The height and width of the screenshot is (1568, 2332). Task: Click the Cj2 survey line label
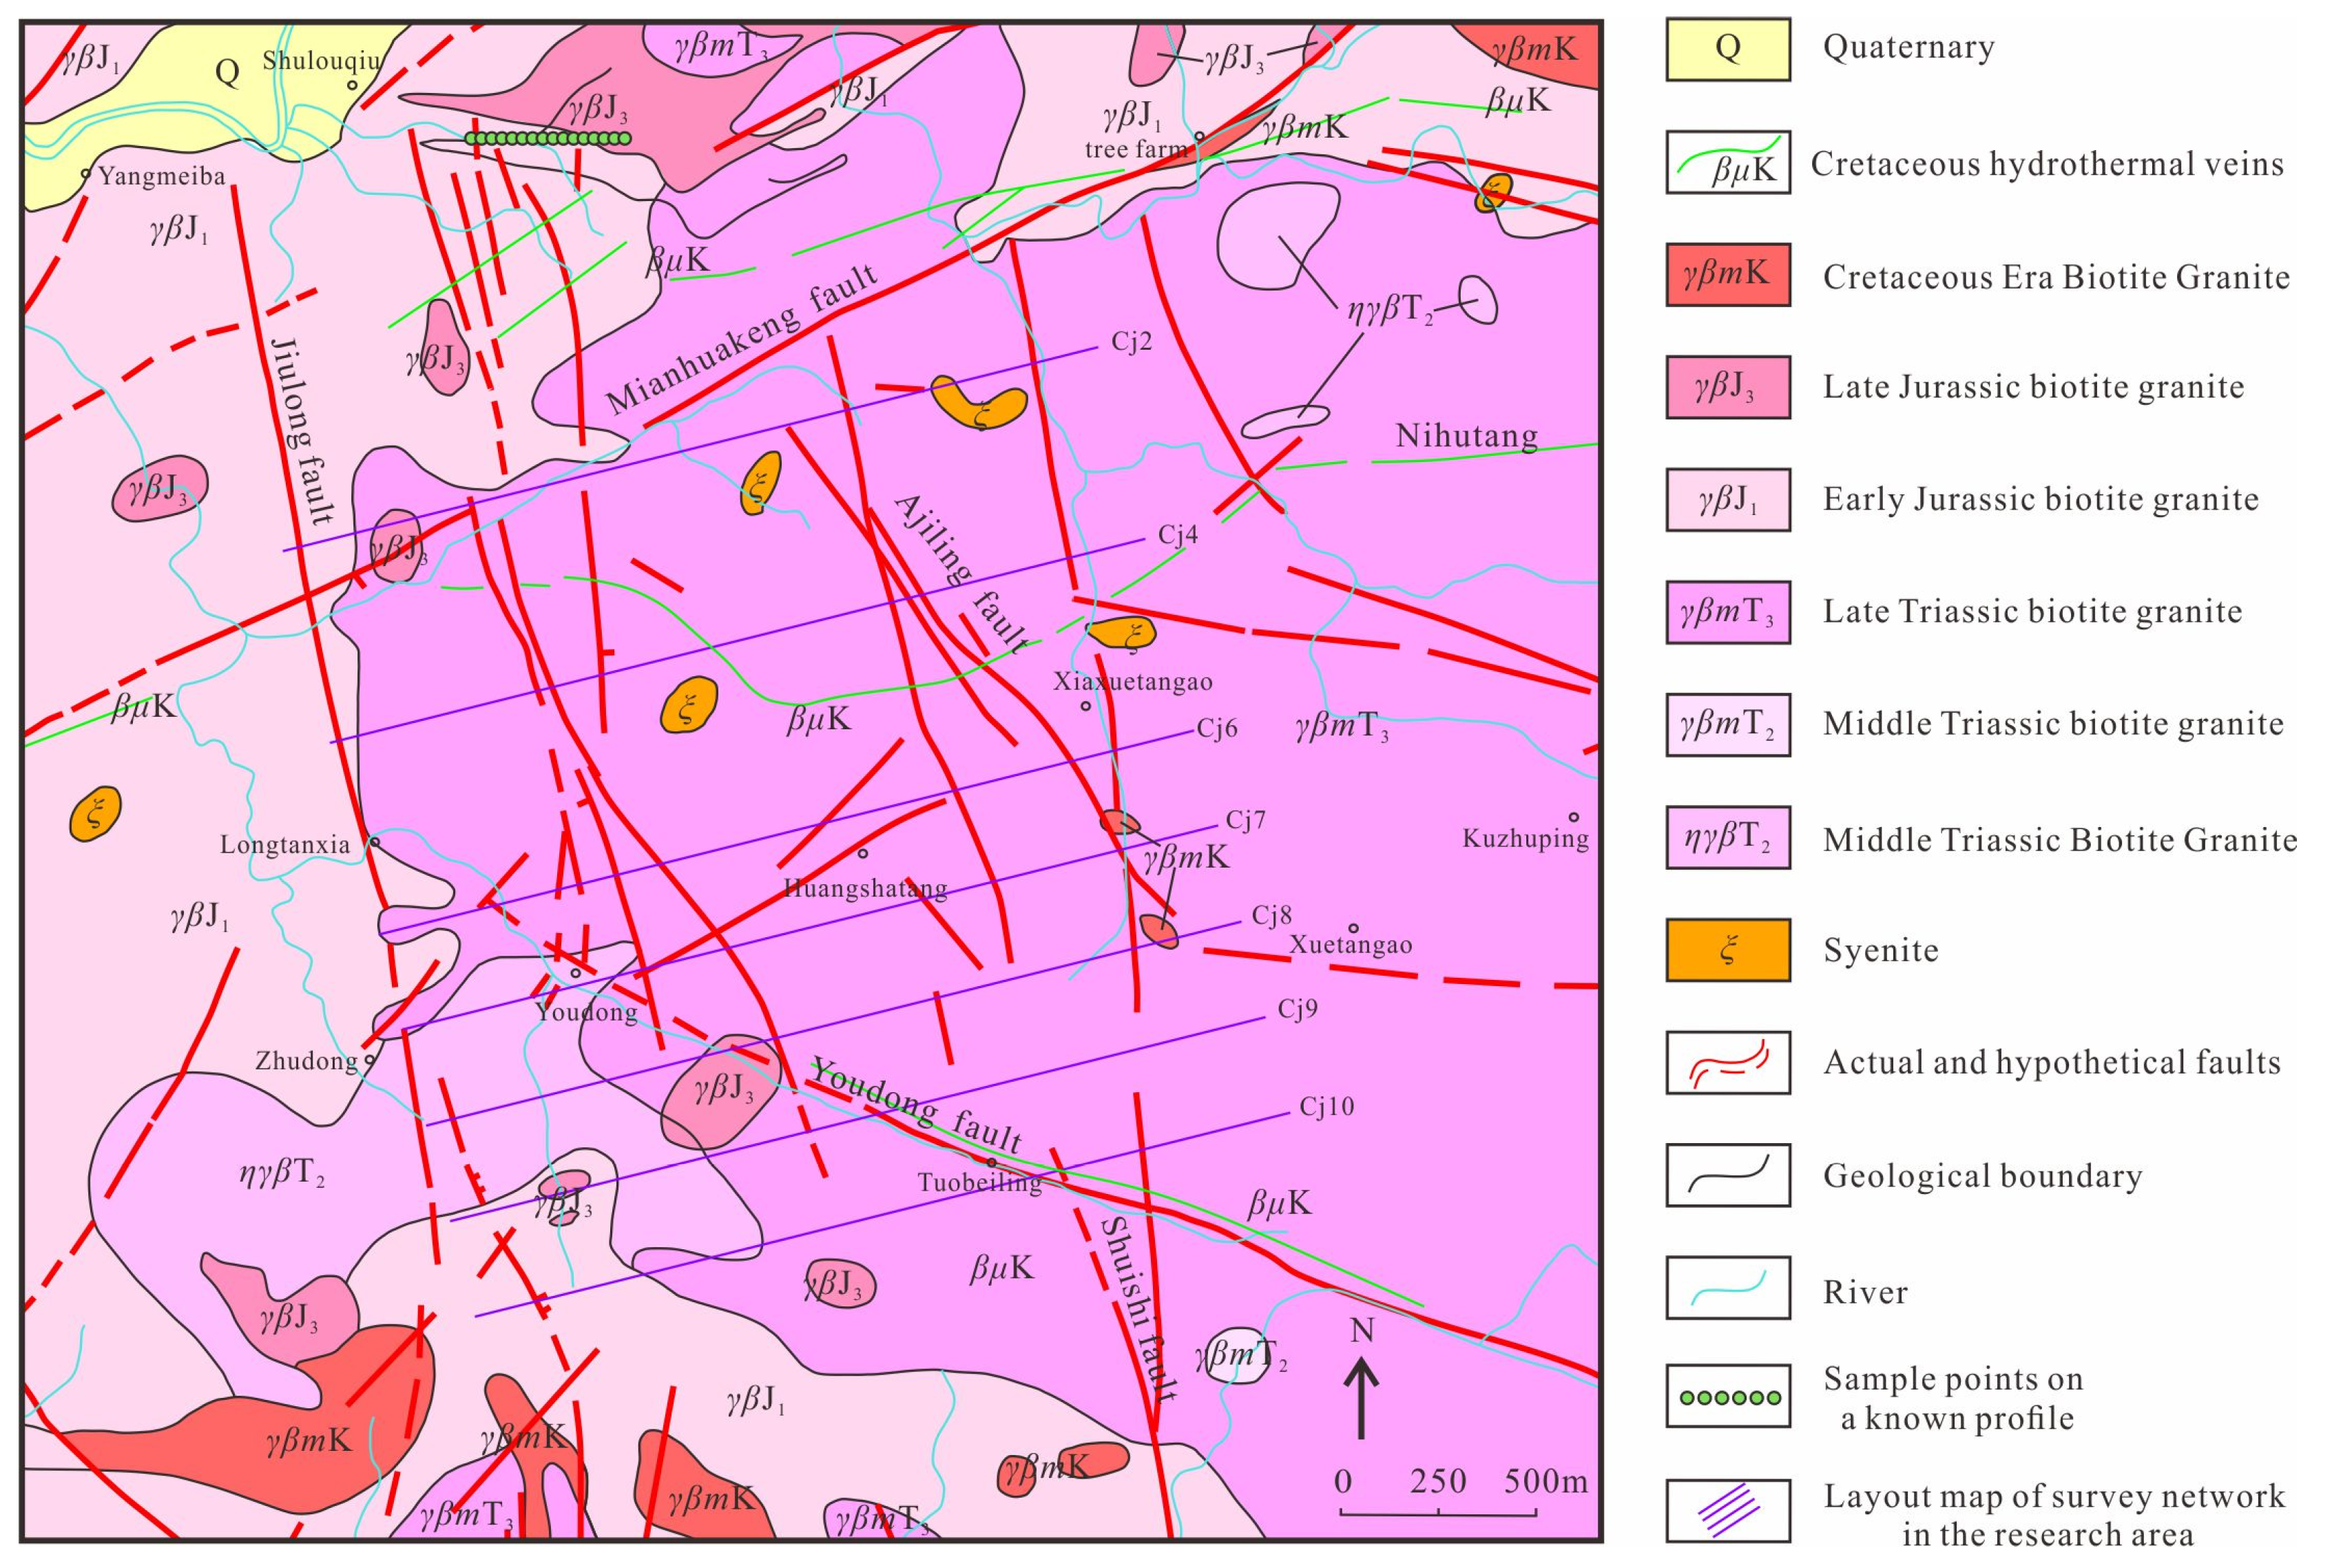(x=1131, y=342)
